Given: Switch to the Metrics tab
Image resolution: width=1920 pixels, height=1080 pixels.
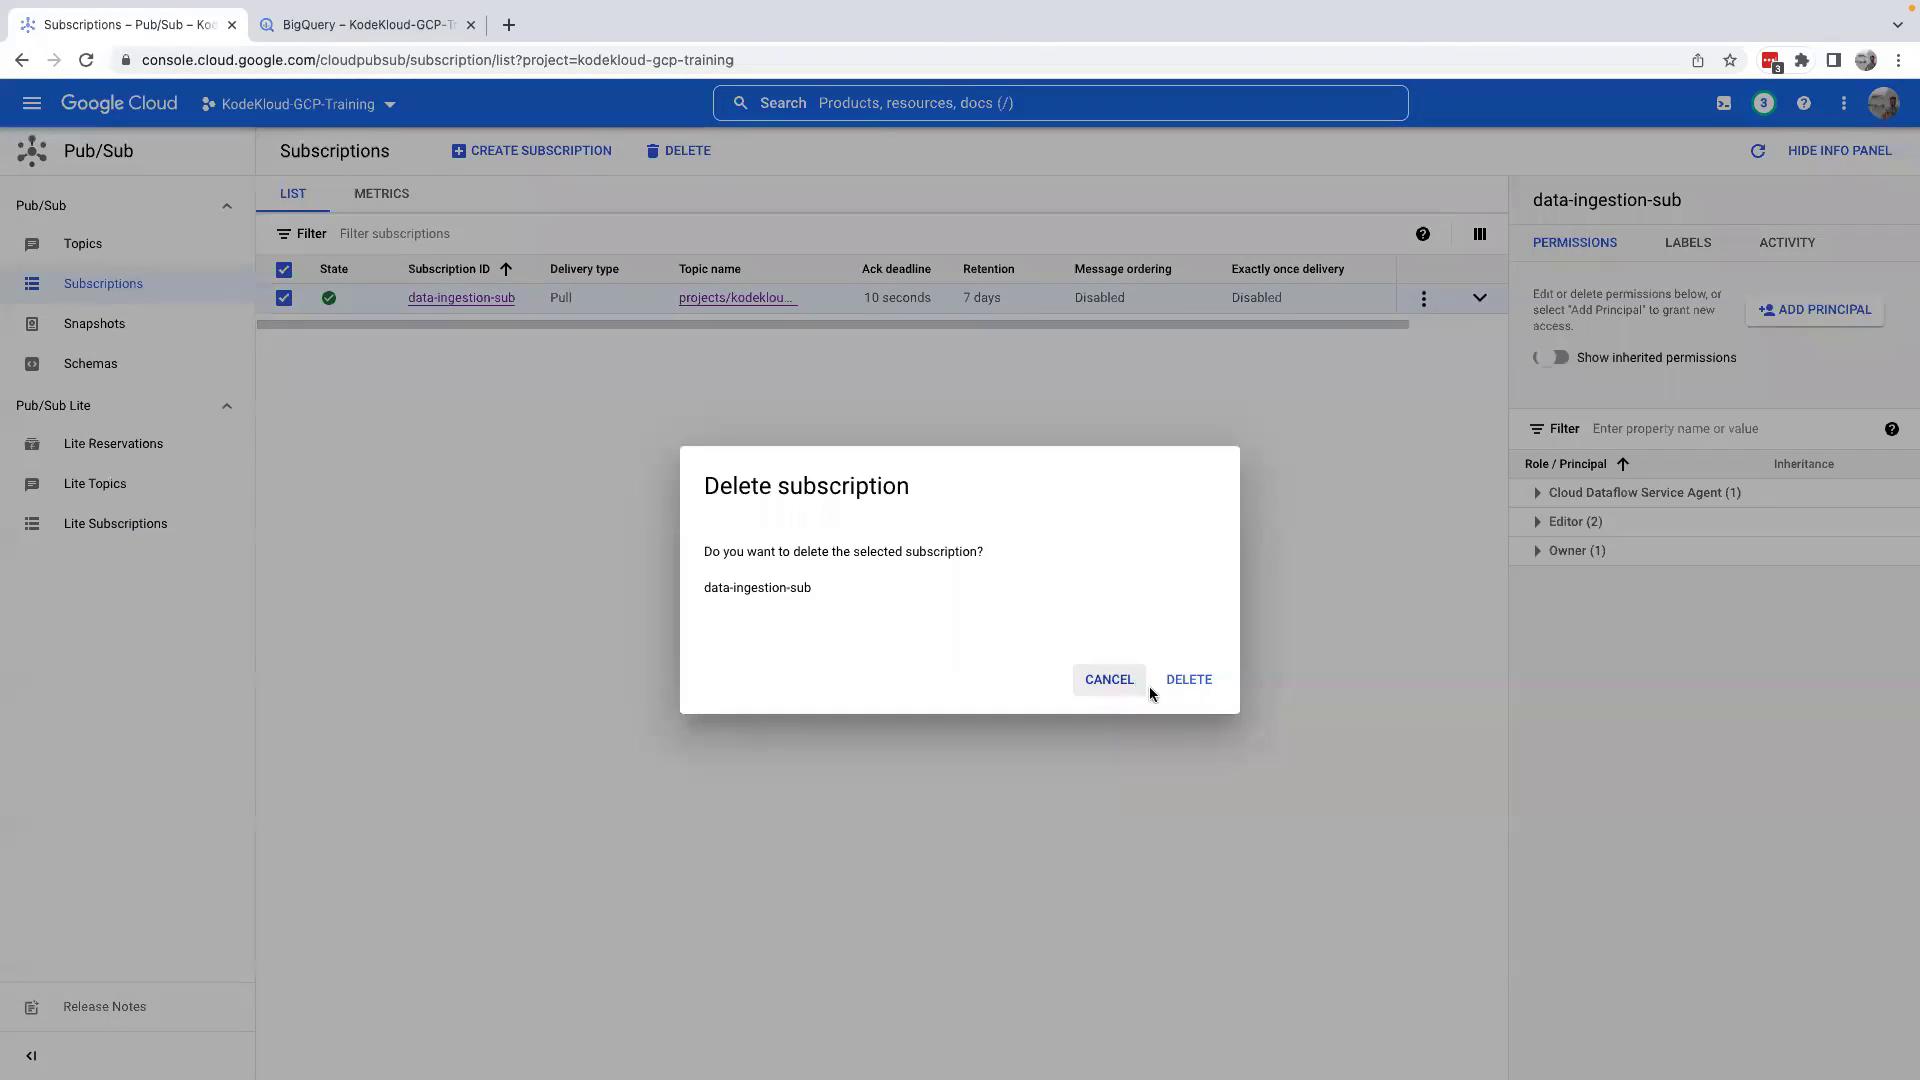Looking at the screenshot, I should tap(381, 194).
